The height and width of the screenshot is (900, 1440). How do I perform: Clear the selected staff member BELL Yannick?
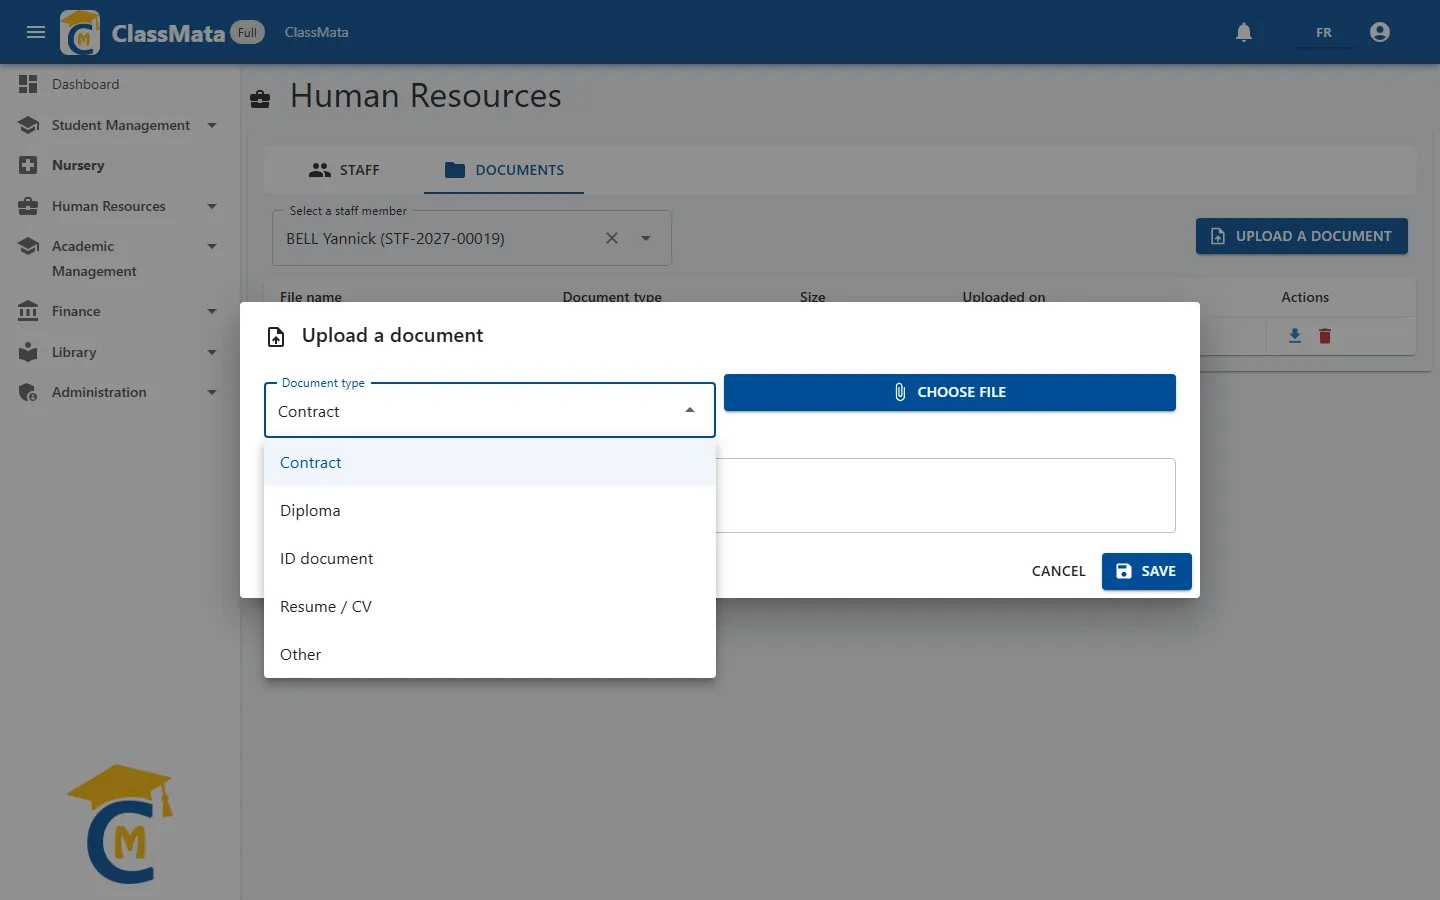[612, 238]
